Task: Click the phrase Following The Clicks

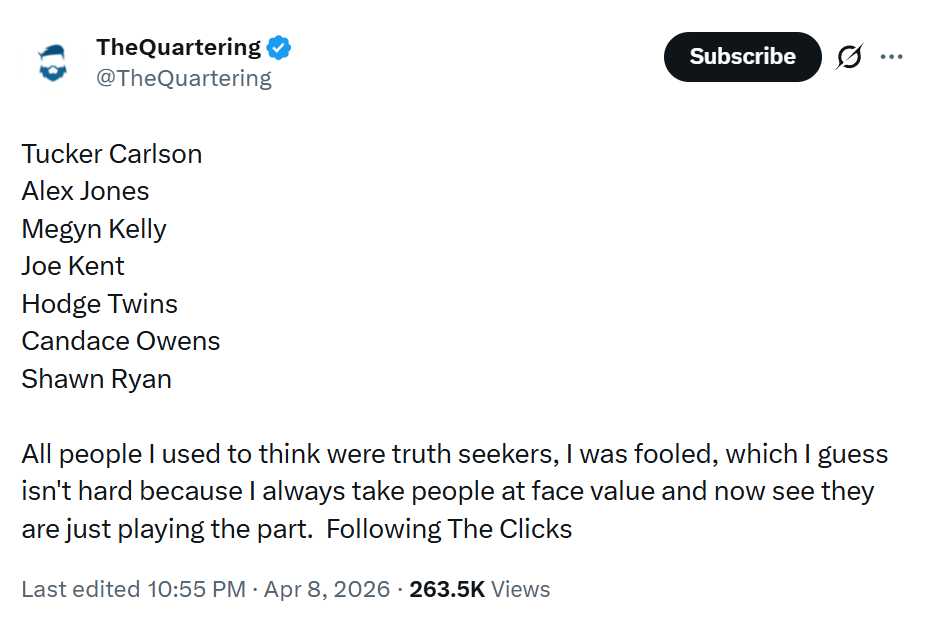Action: 449,529
